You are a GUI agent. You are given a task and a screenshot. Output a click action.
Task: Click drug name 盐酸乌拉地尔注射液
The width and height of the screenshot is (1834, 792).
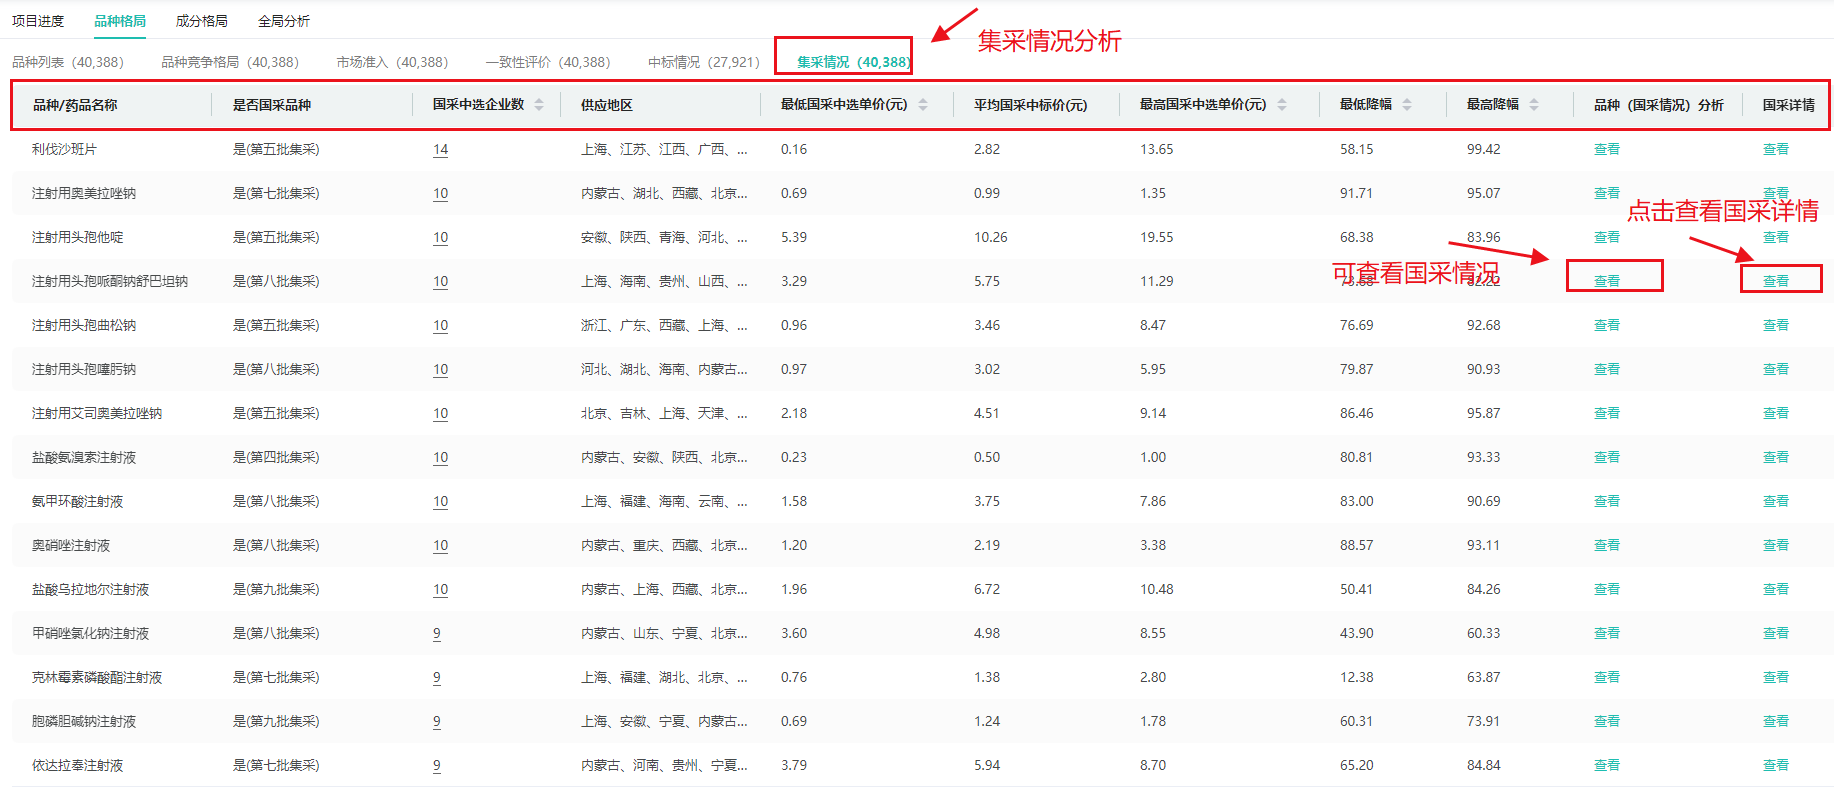(x=90, y=589)
